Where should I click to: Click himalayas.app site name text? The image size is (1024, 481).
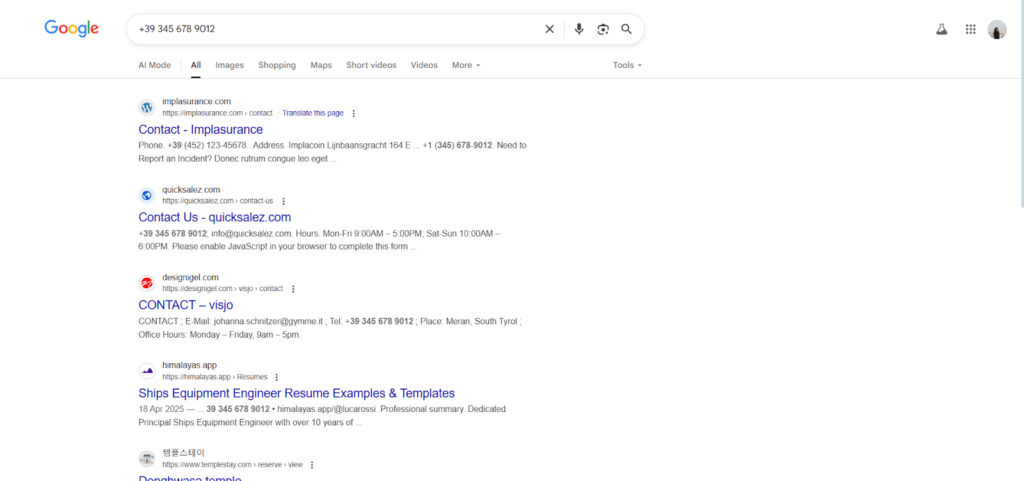(x=189, y=365)
